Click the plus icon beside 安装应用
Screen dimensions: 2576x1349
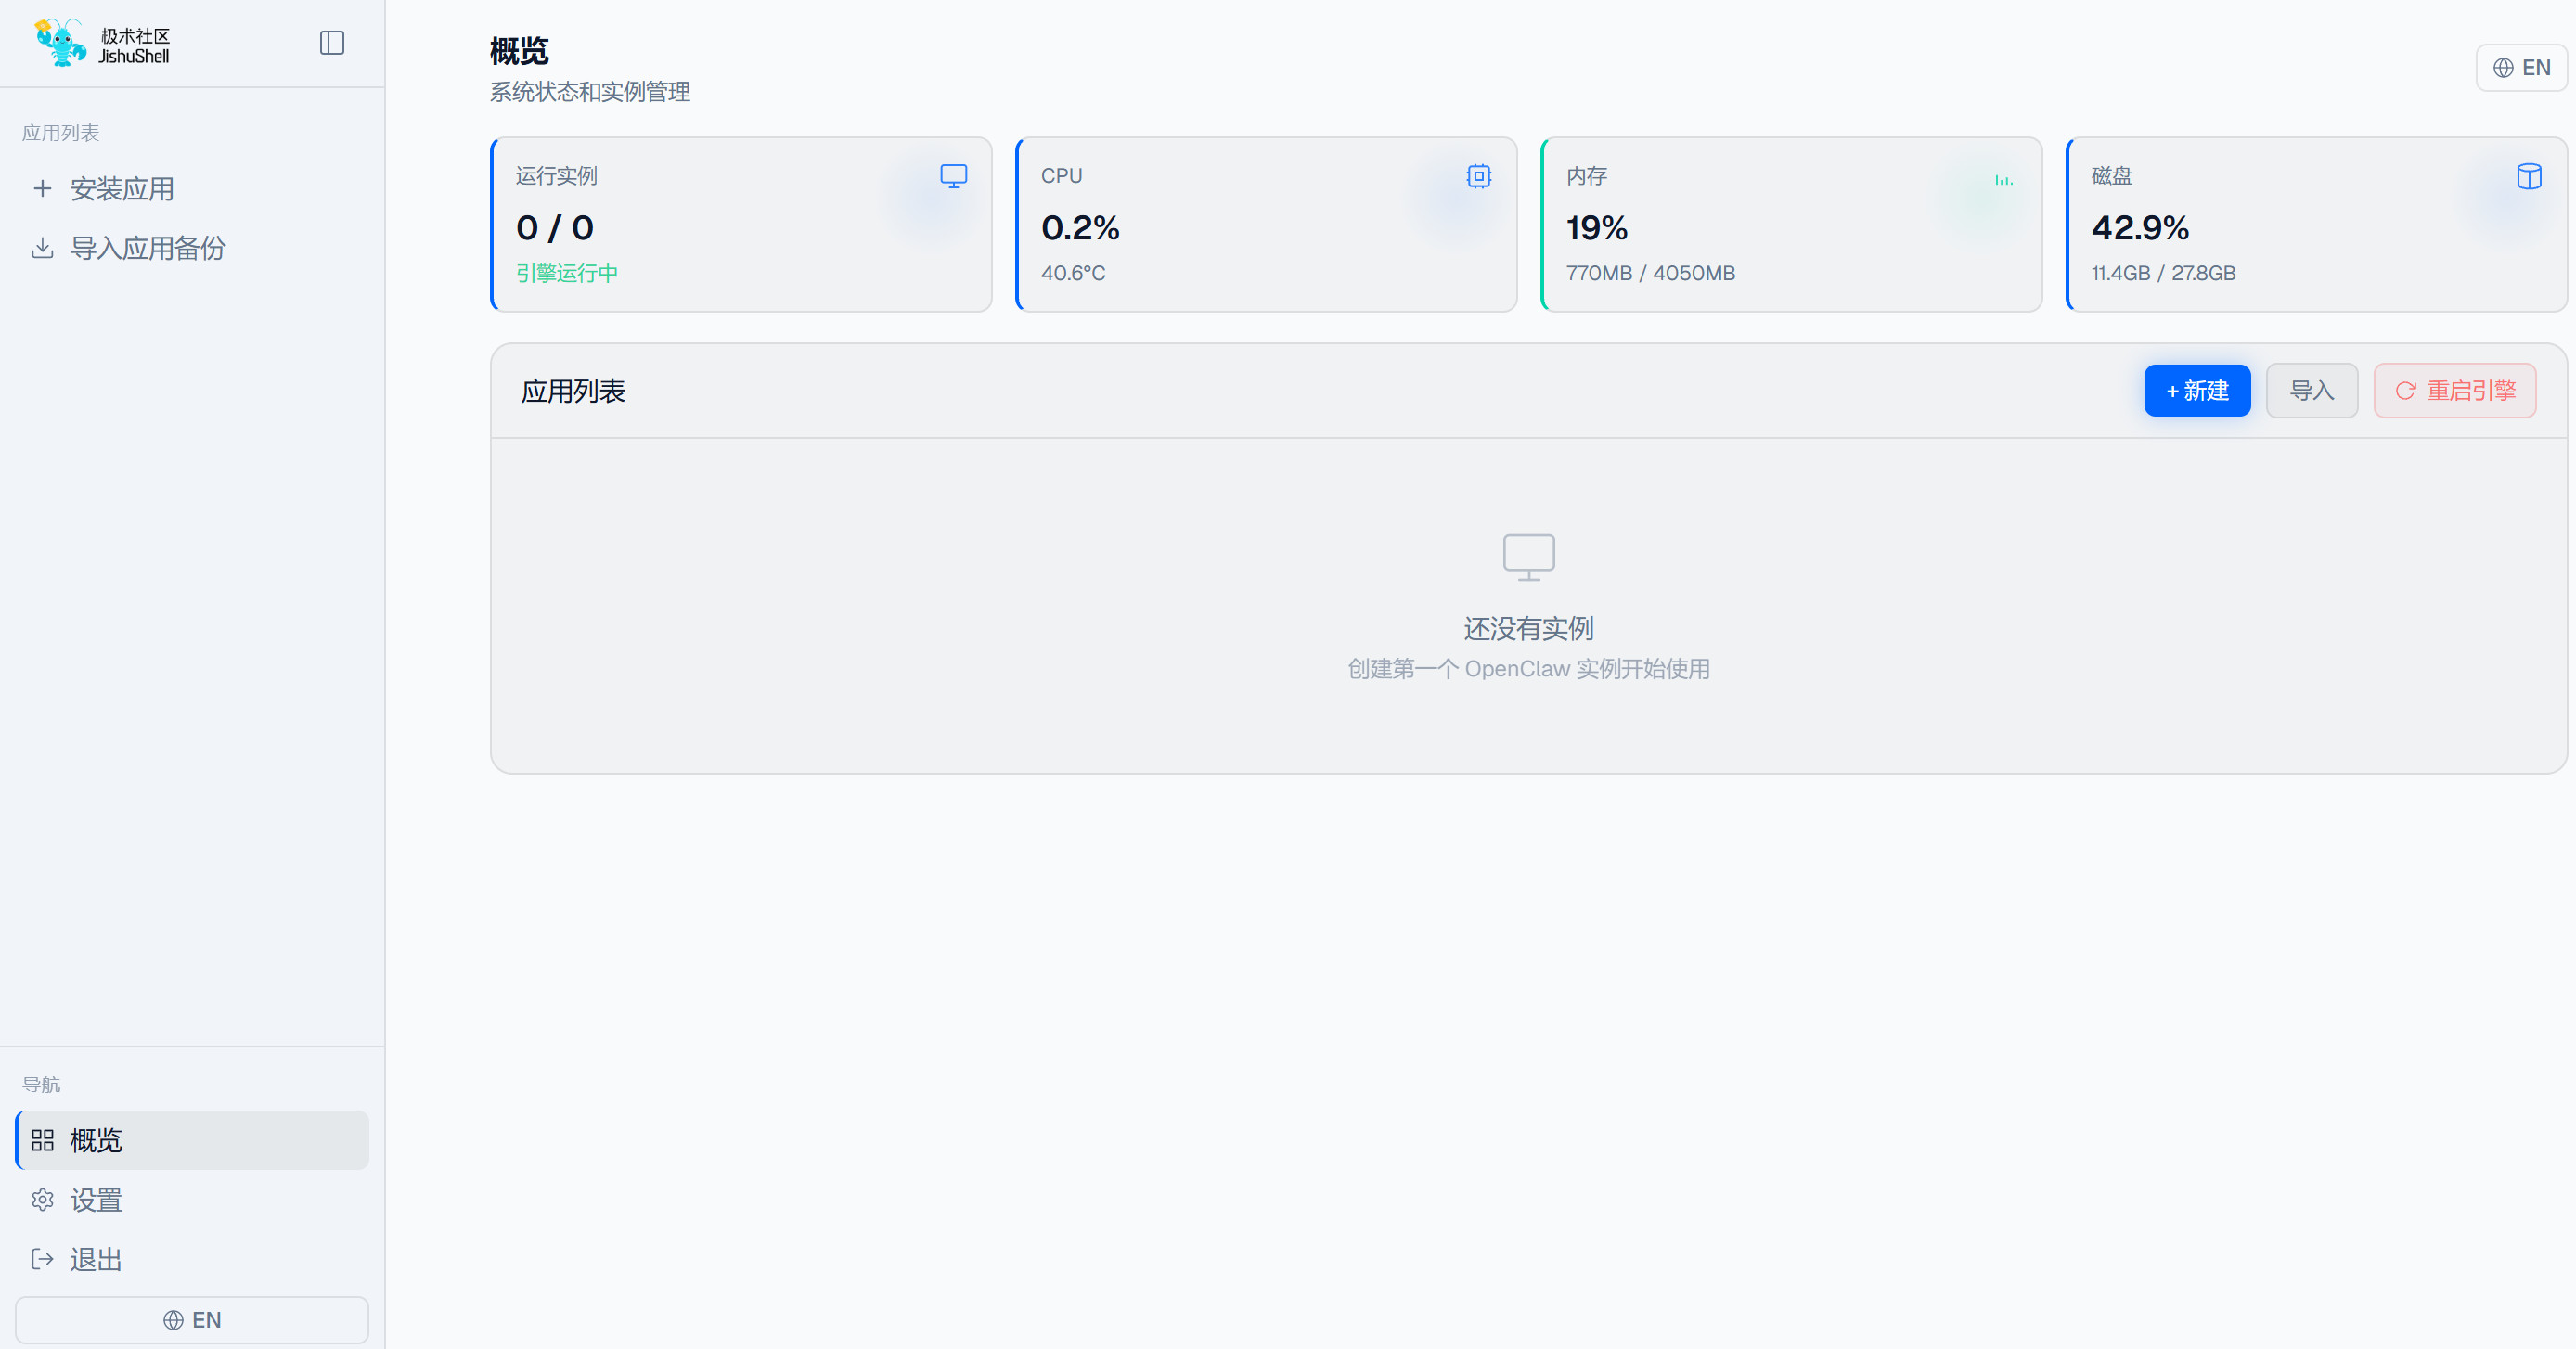pyautogui.click(x=42, y=189)
